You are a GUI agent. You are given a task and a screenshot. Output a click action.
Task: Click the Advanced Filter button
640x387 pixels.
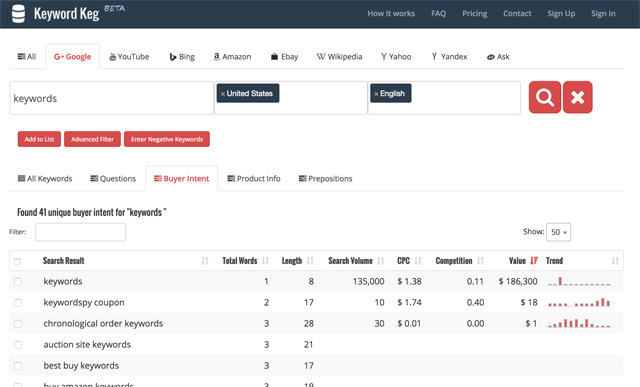coord(92,139)
